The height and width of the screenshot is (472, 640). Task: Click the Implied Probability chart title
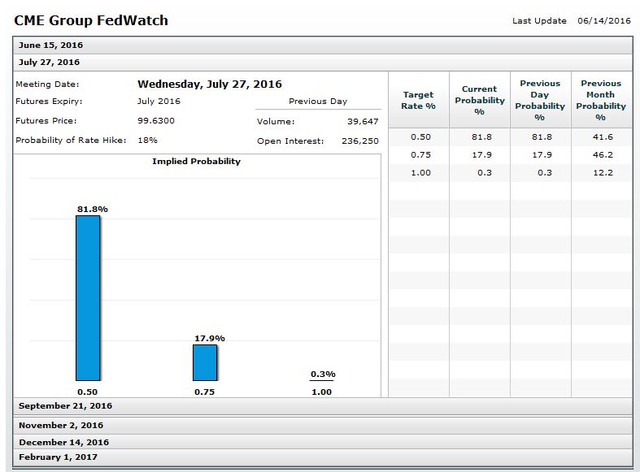(196, 162)
